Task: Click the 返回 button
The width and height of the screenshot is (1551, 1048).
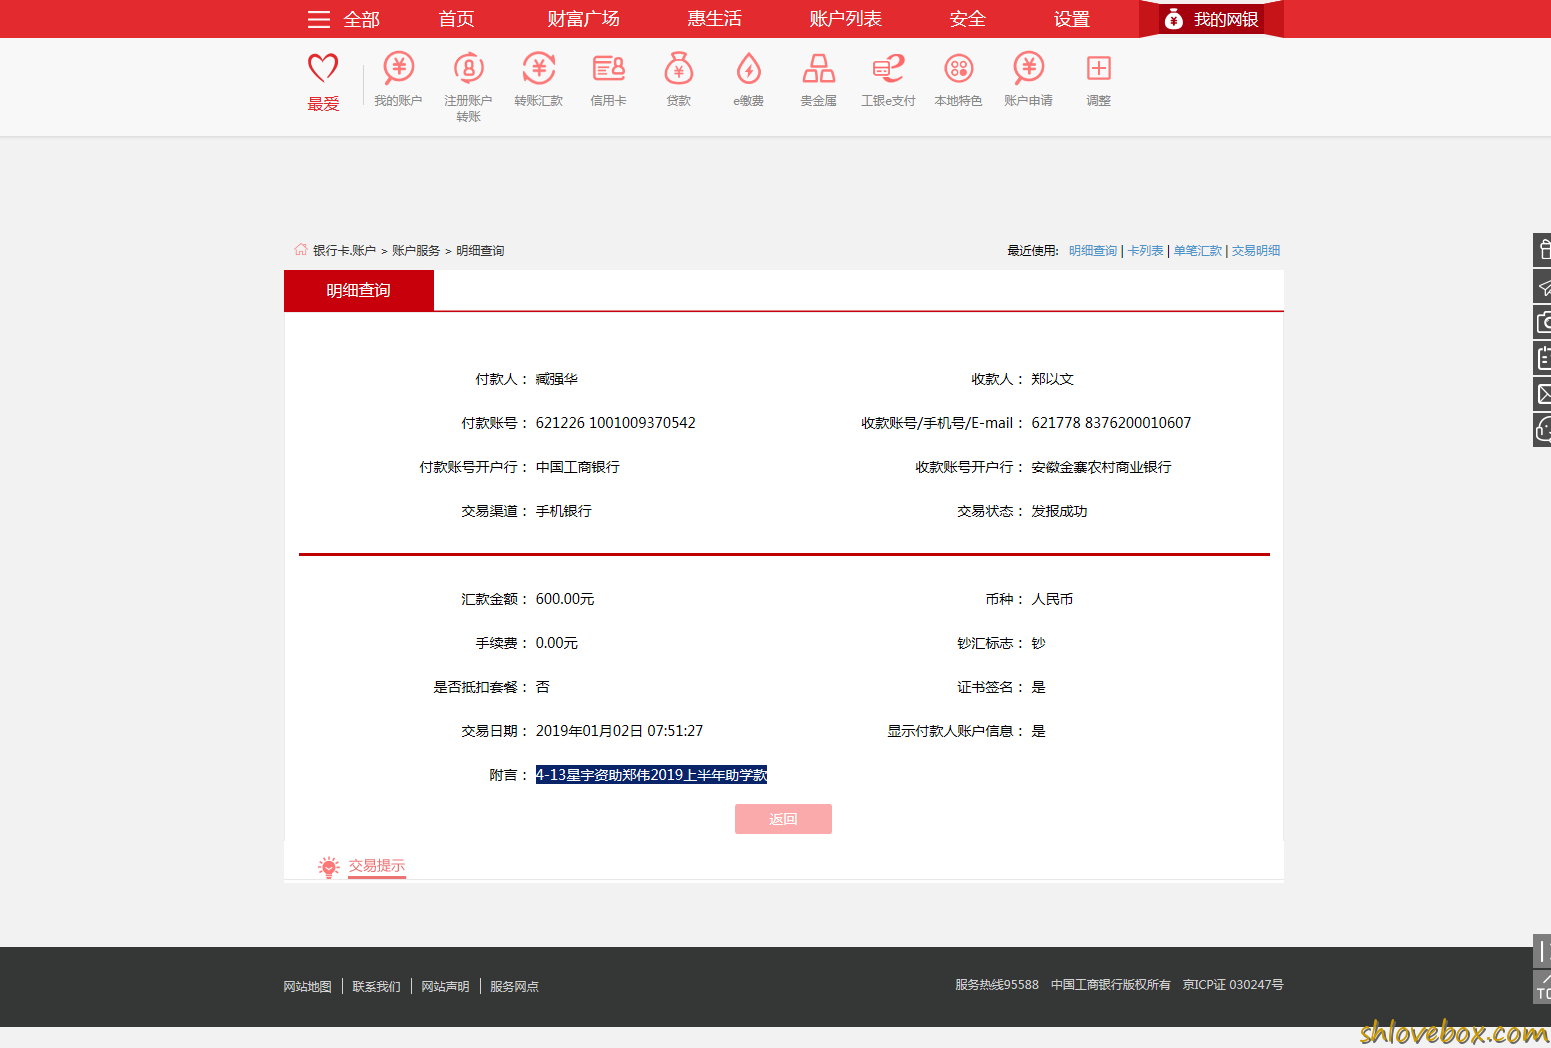Action: point(783,819)
